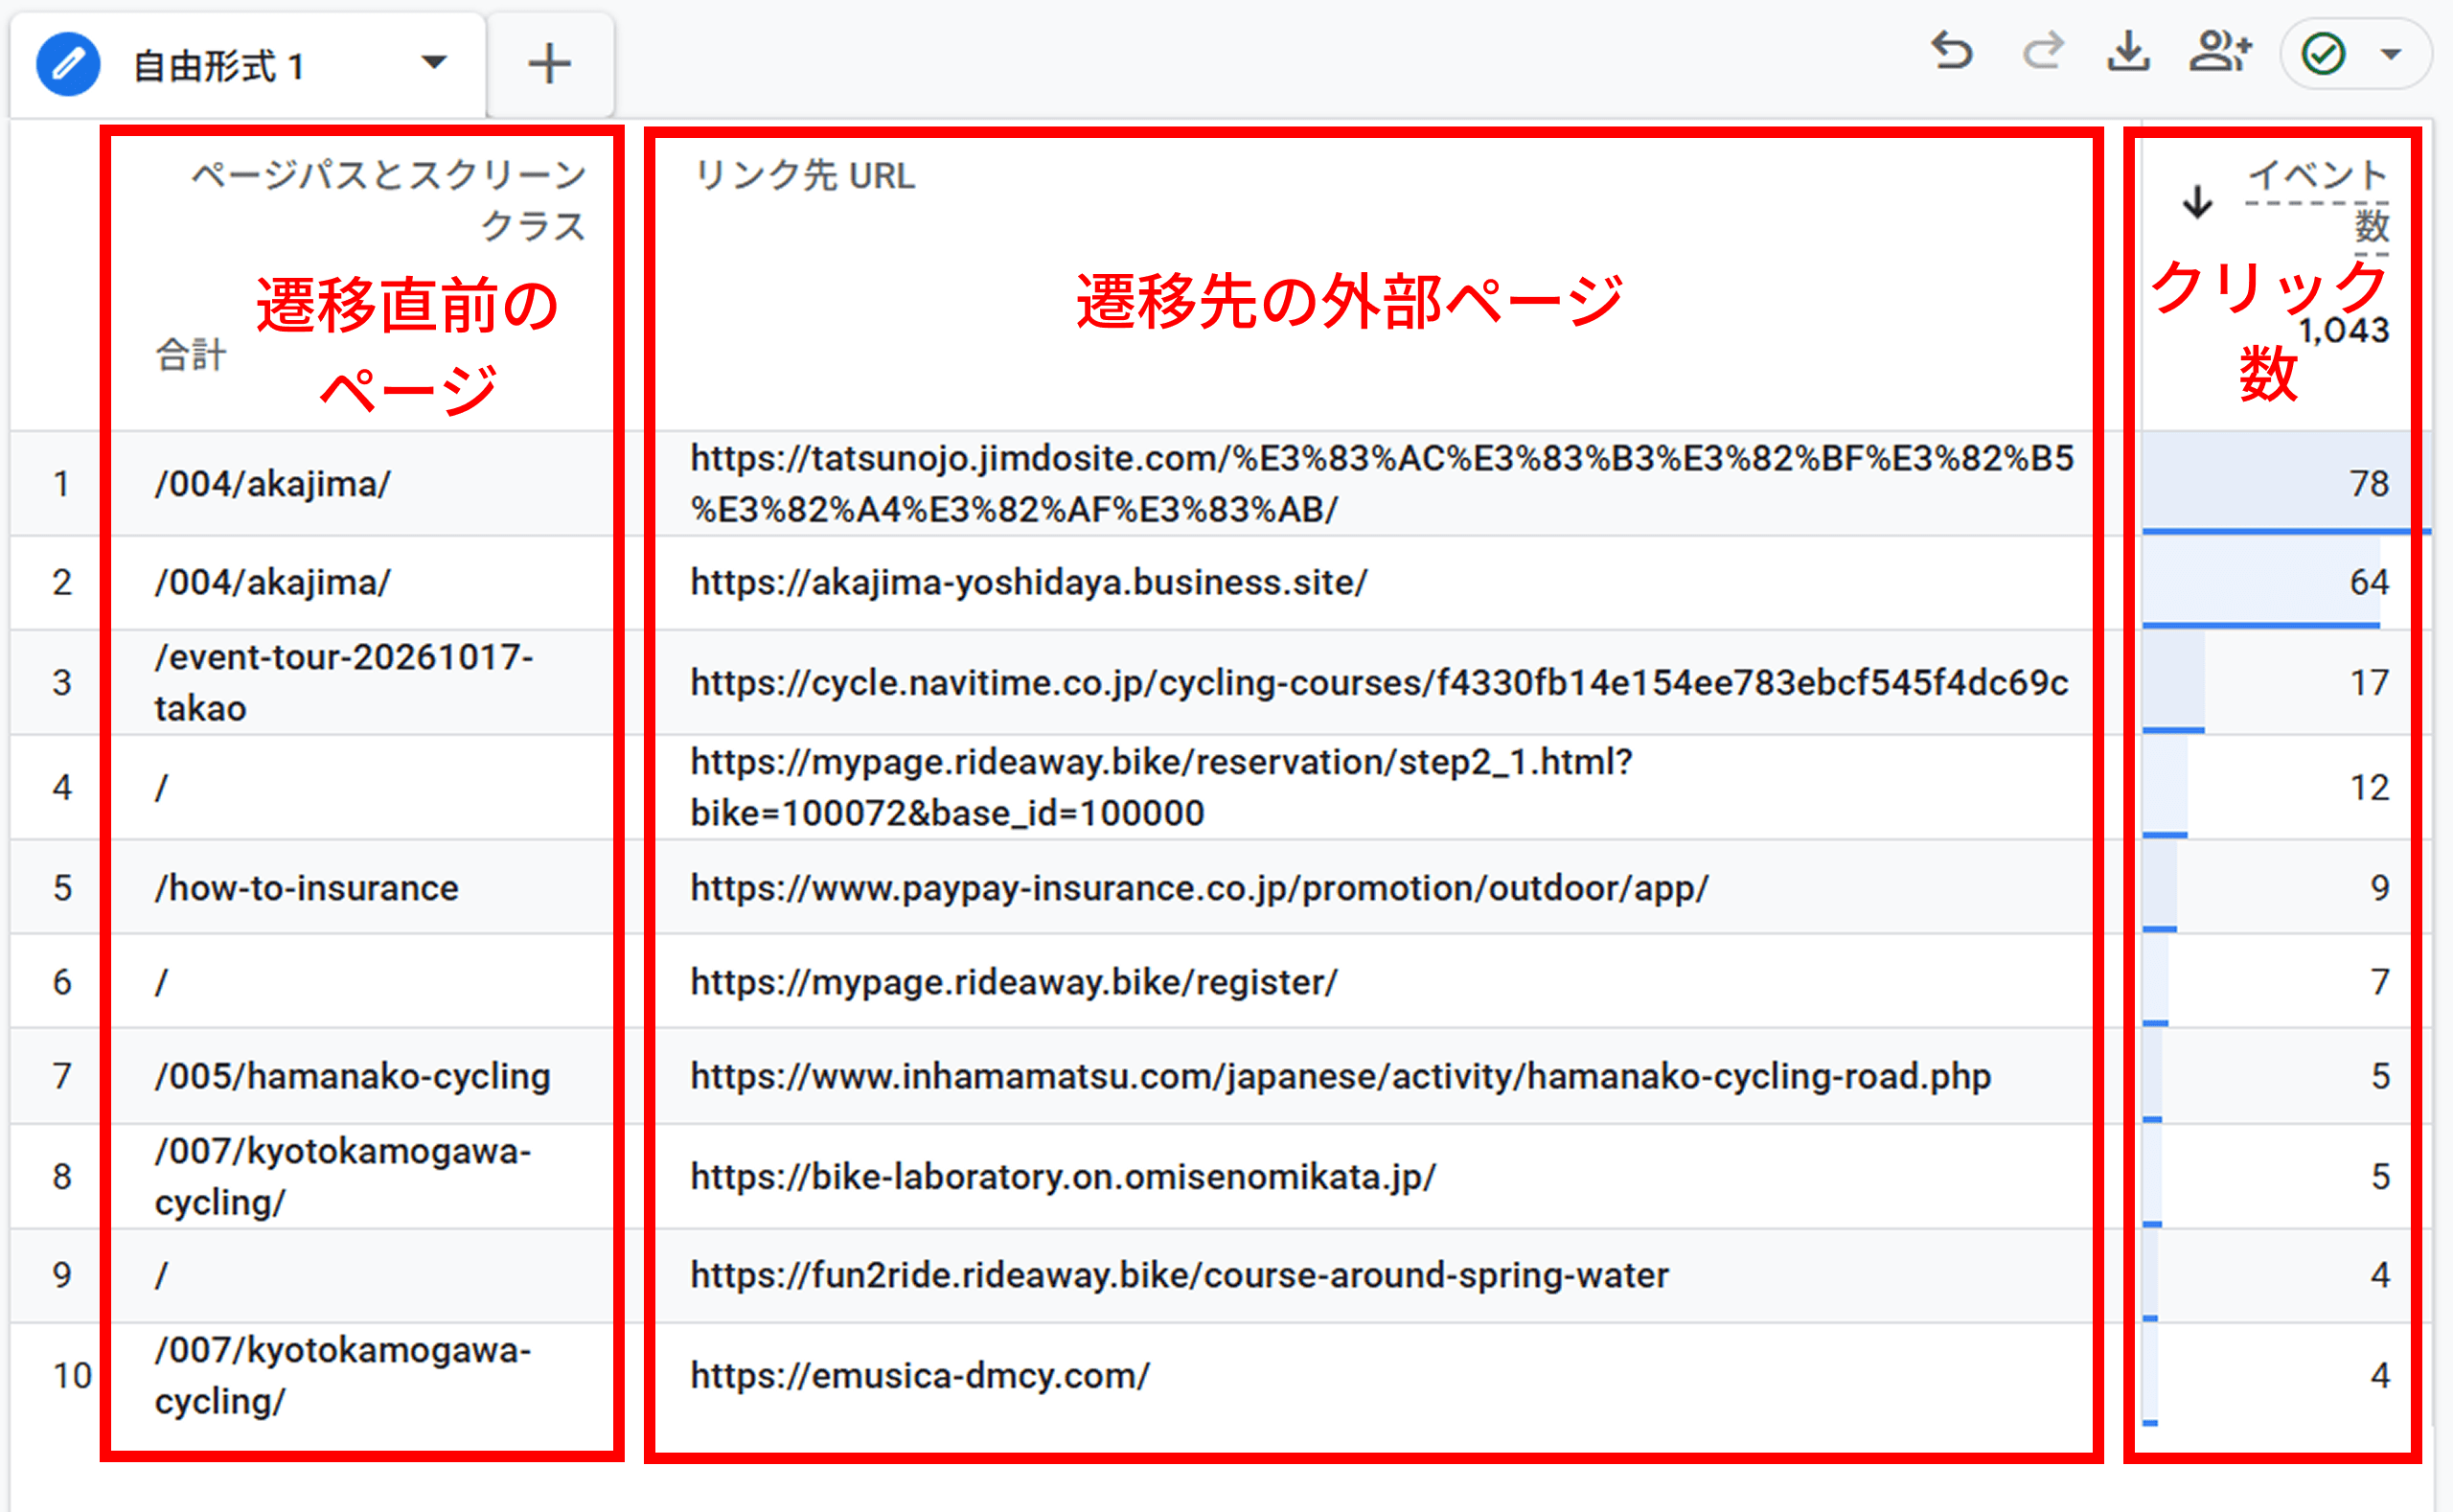Click the /005/hamanako-cycling page path cell

pyautogui.click(x=352, y=1076)
